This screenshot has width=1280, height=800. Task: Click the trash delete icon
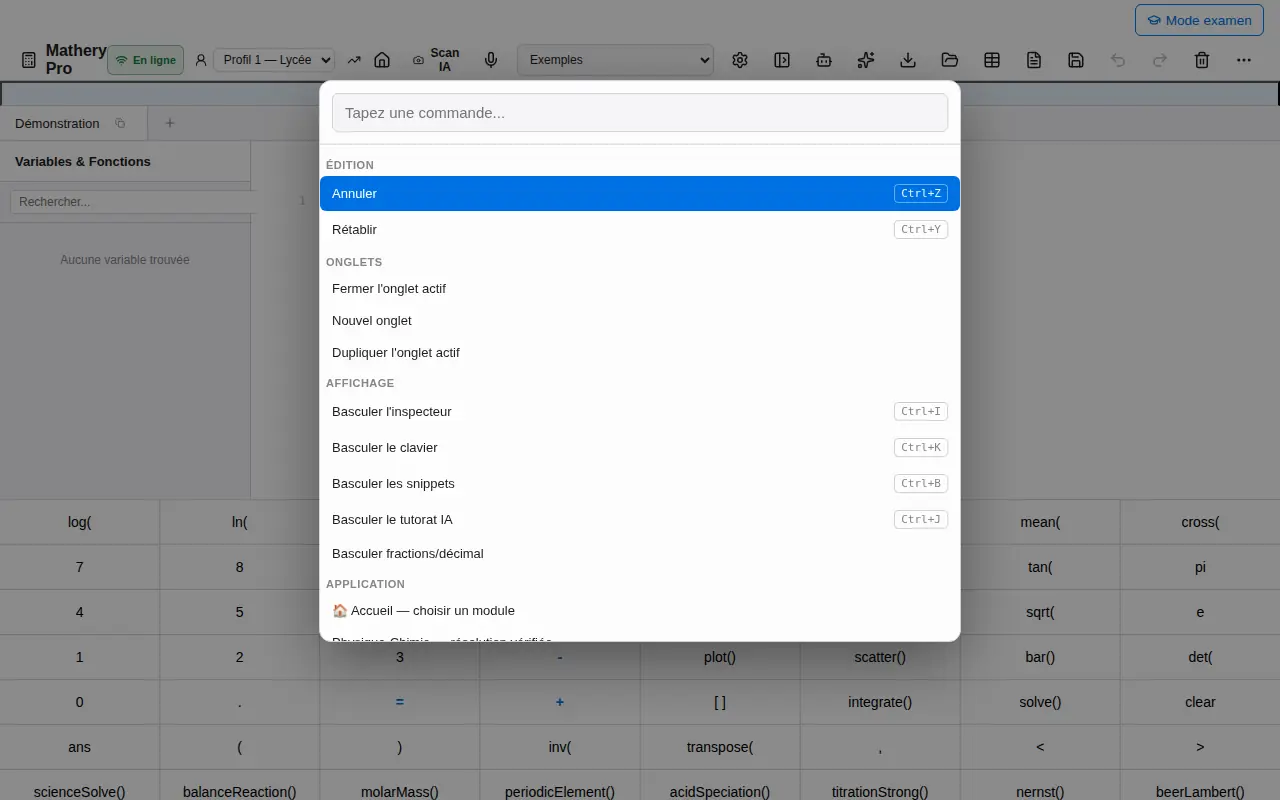coord(1202,60)
